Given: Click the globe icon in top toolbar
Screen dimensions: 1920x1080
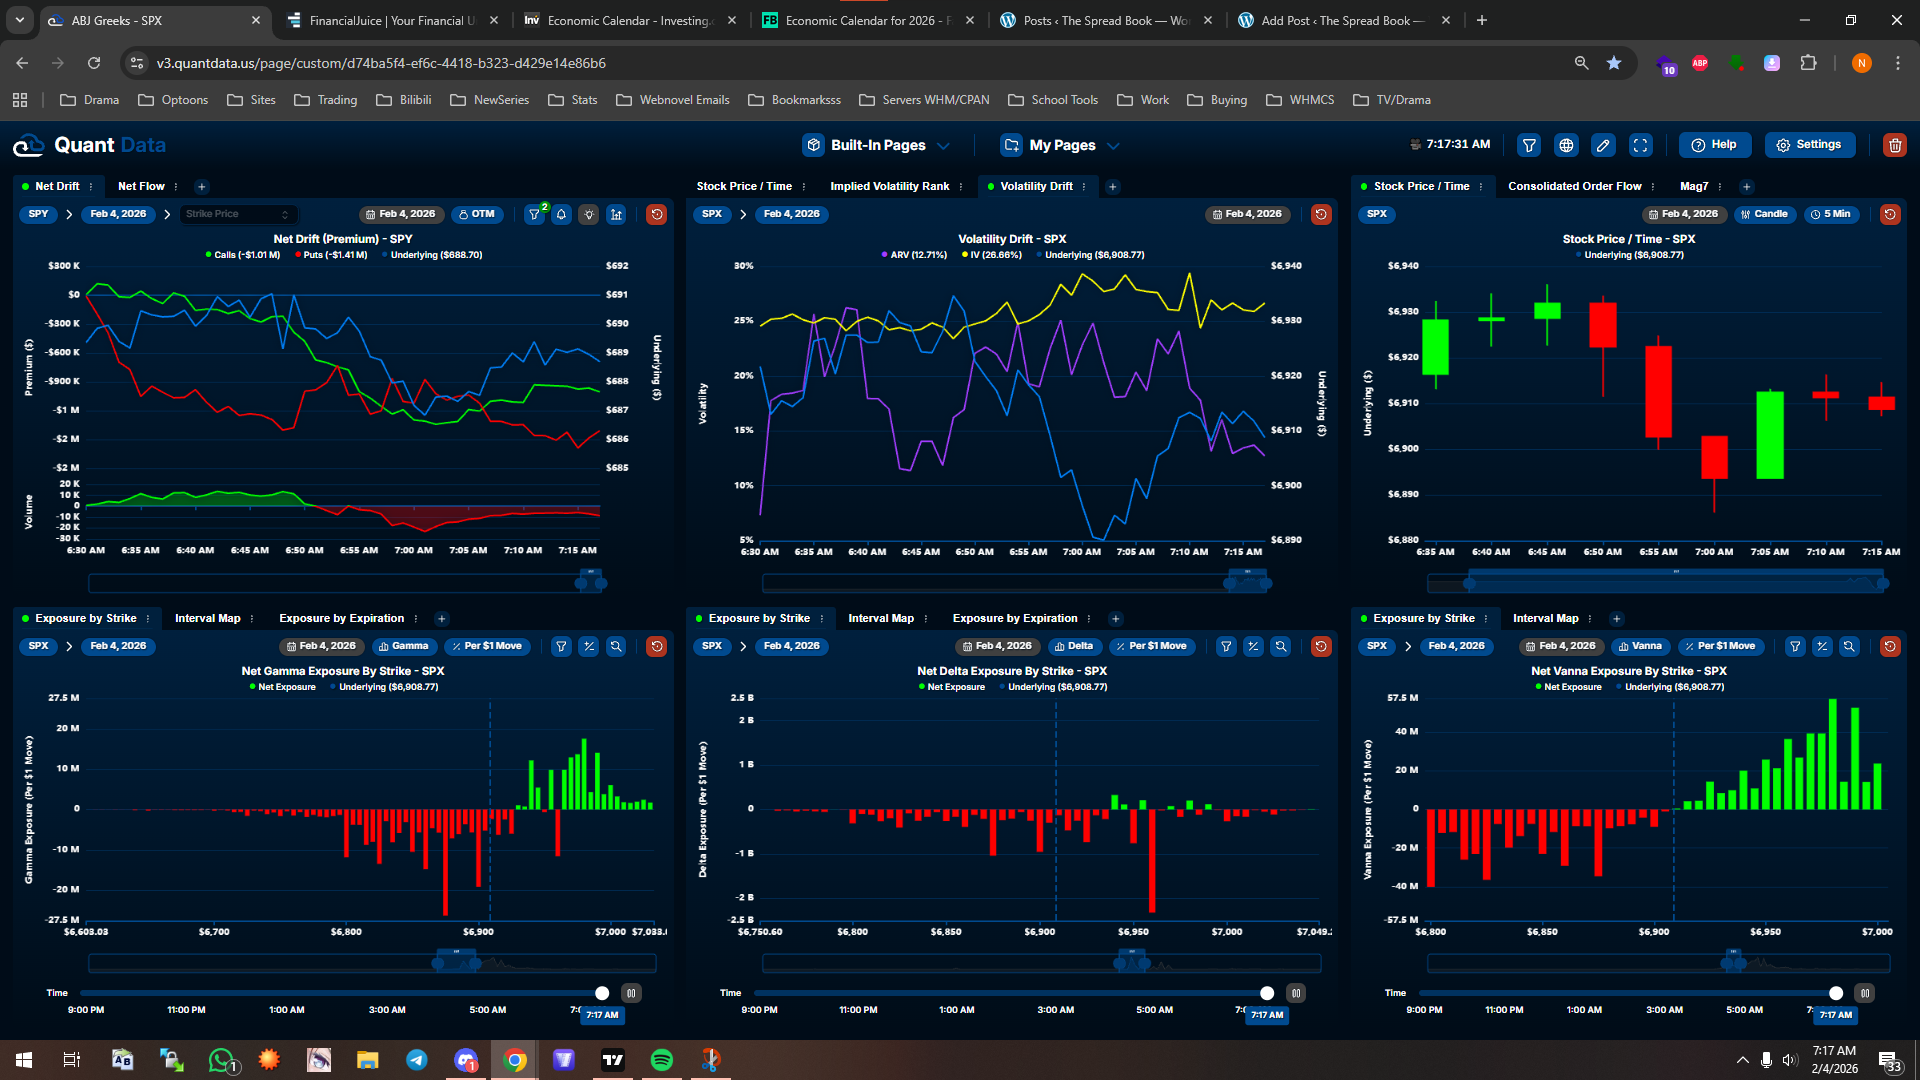Looking at the screenshot, I should pos(1566,145).
